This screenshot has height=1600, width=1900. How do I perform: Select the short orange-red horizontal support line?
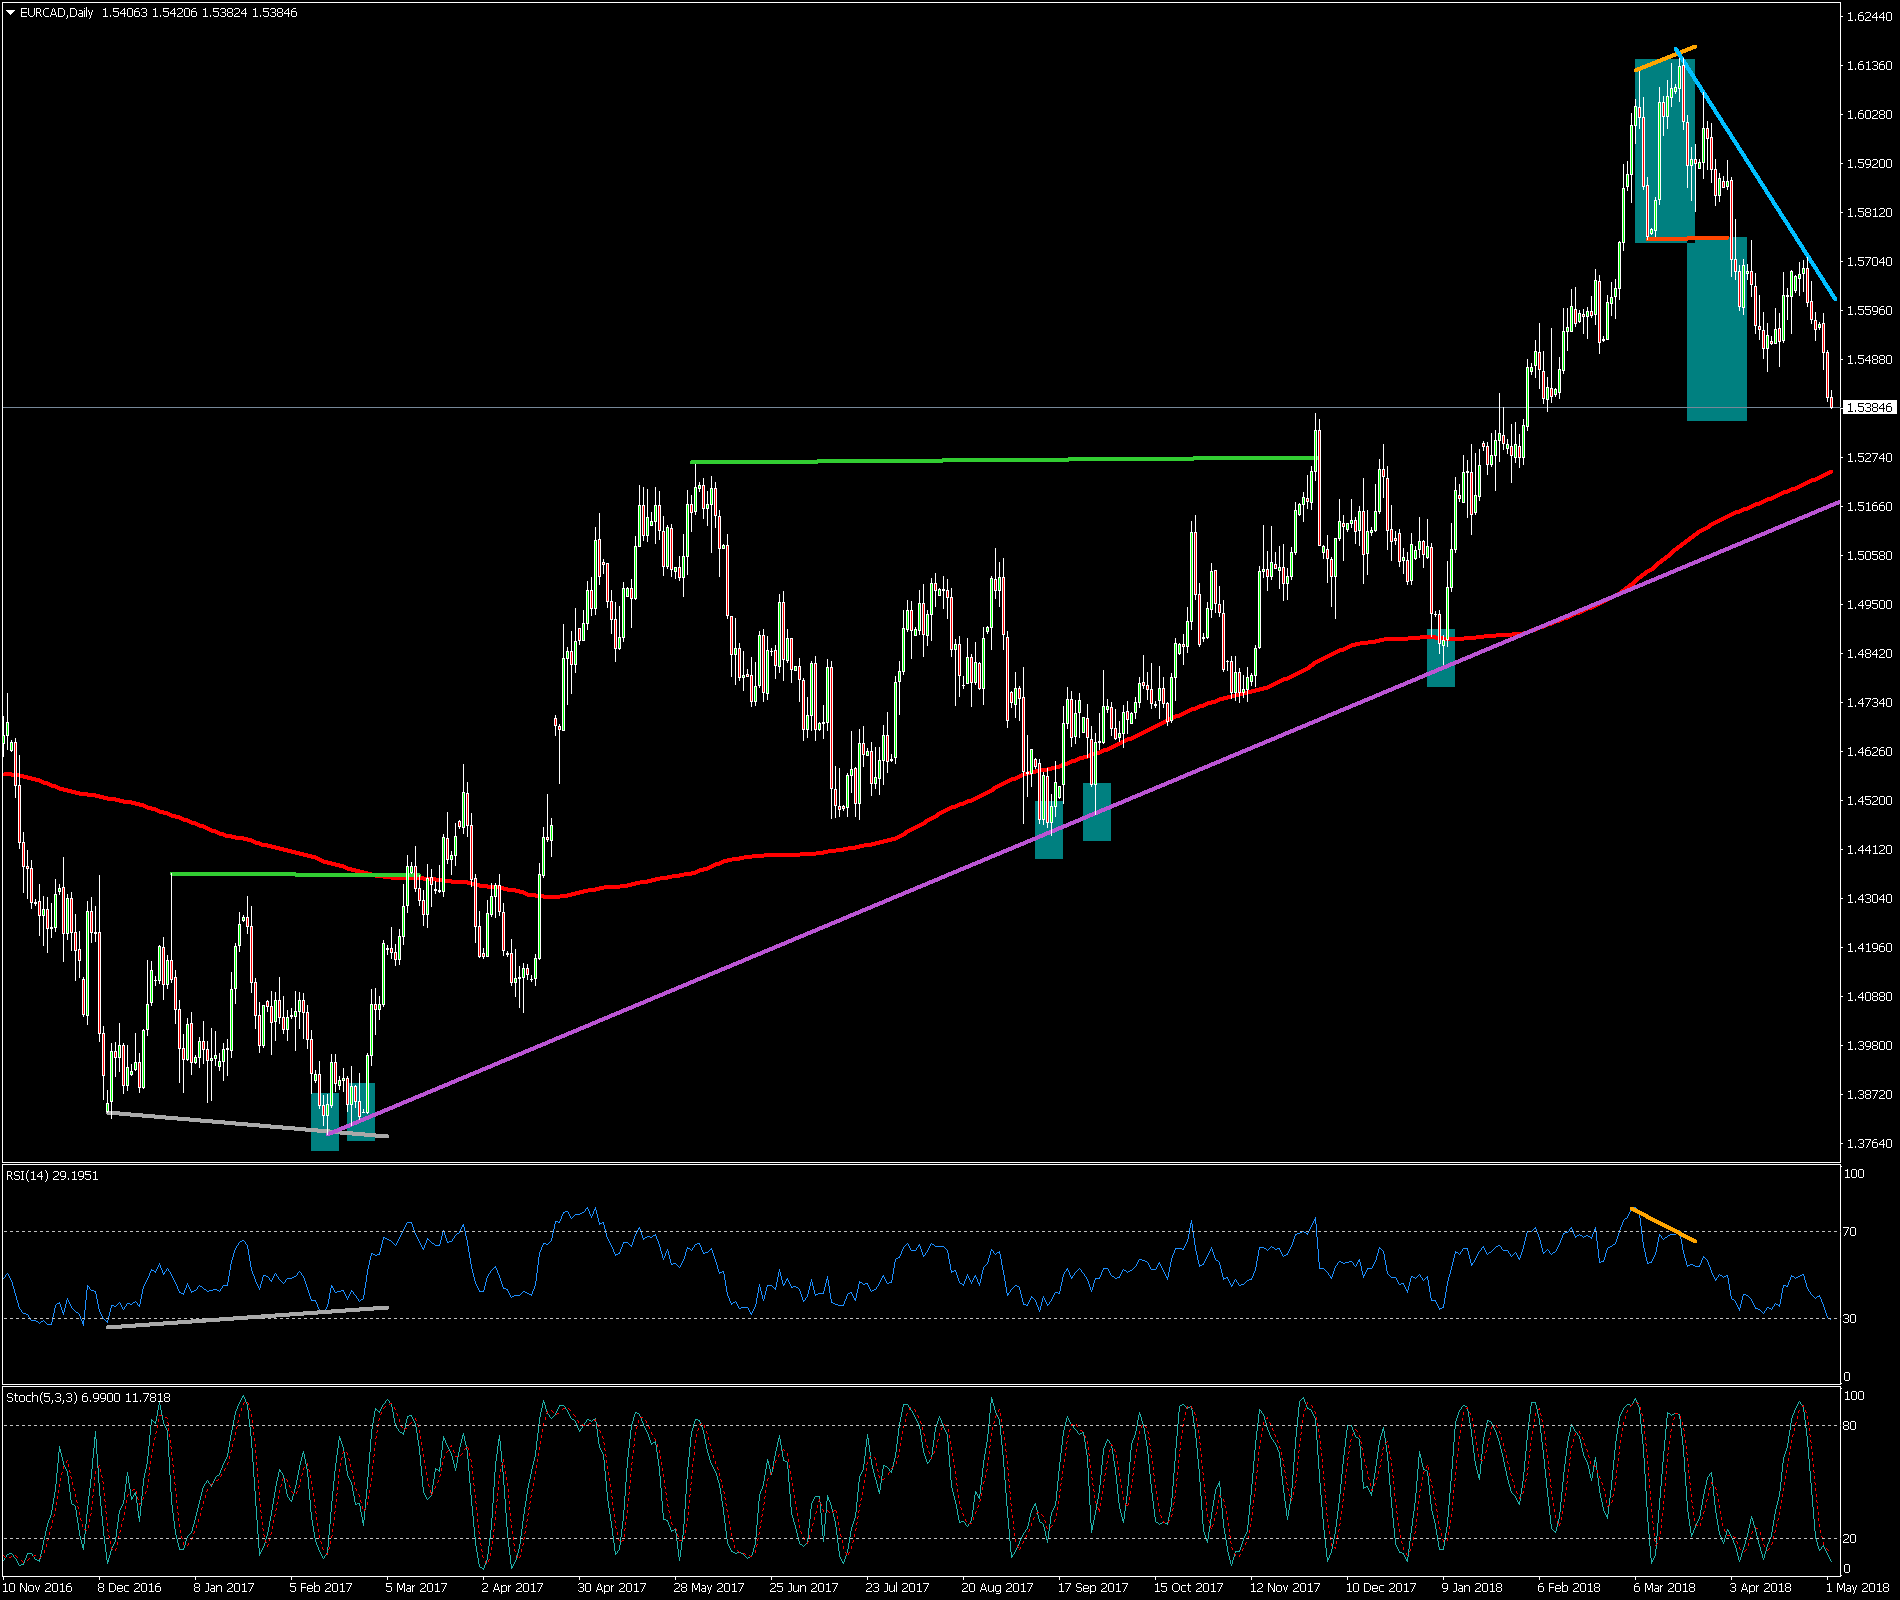(1690, 238)
